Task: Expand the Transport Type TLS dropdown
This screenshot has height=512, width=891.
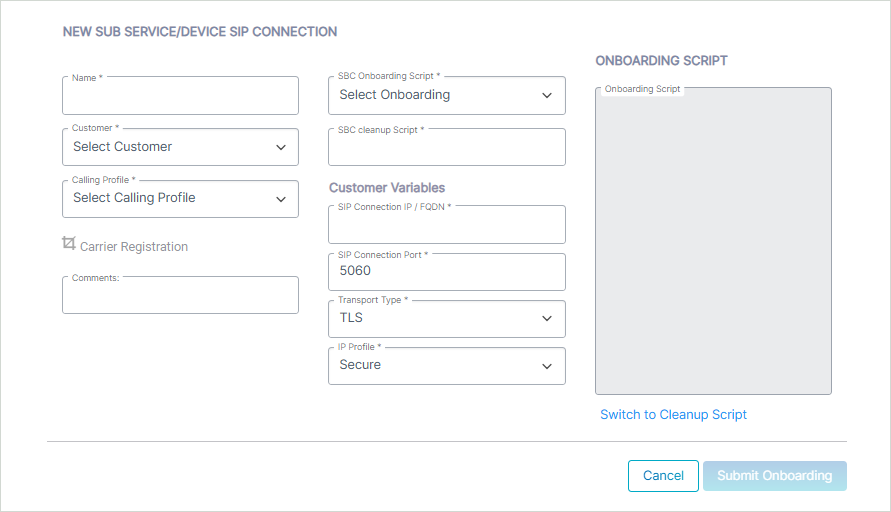Action: (447, 319)
